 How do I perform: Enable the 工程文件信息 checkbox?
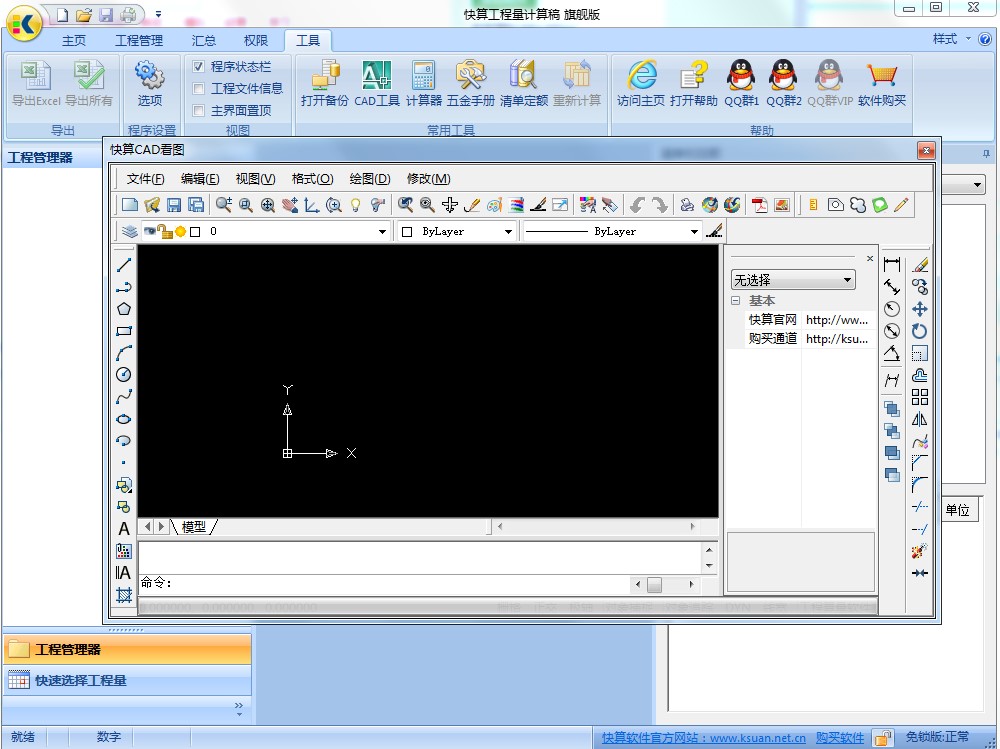click(x=199, y=89)
